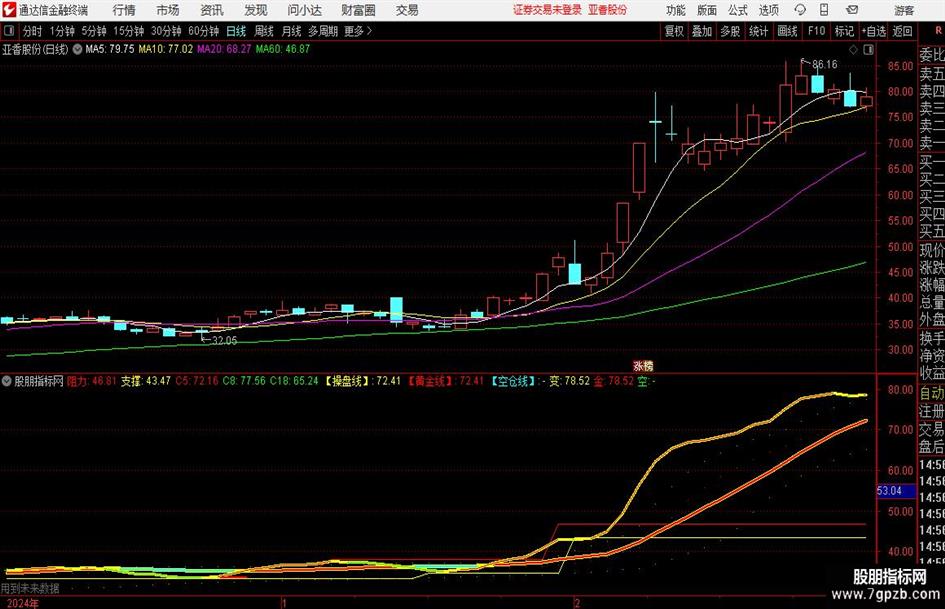Click the 用到未来数据 warning text

coord(30,588)
